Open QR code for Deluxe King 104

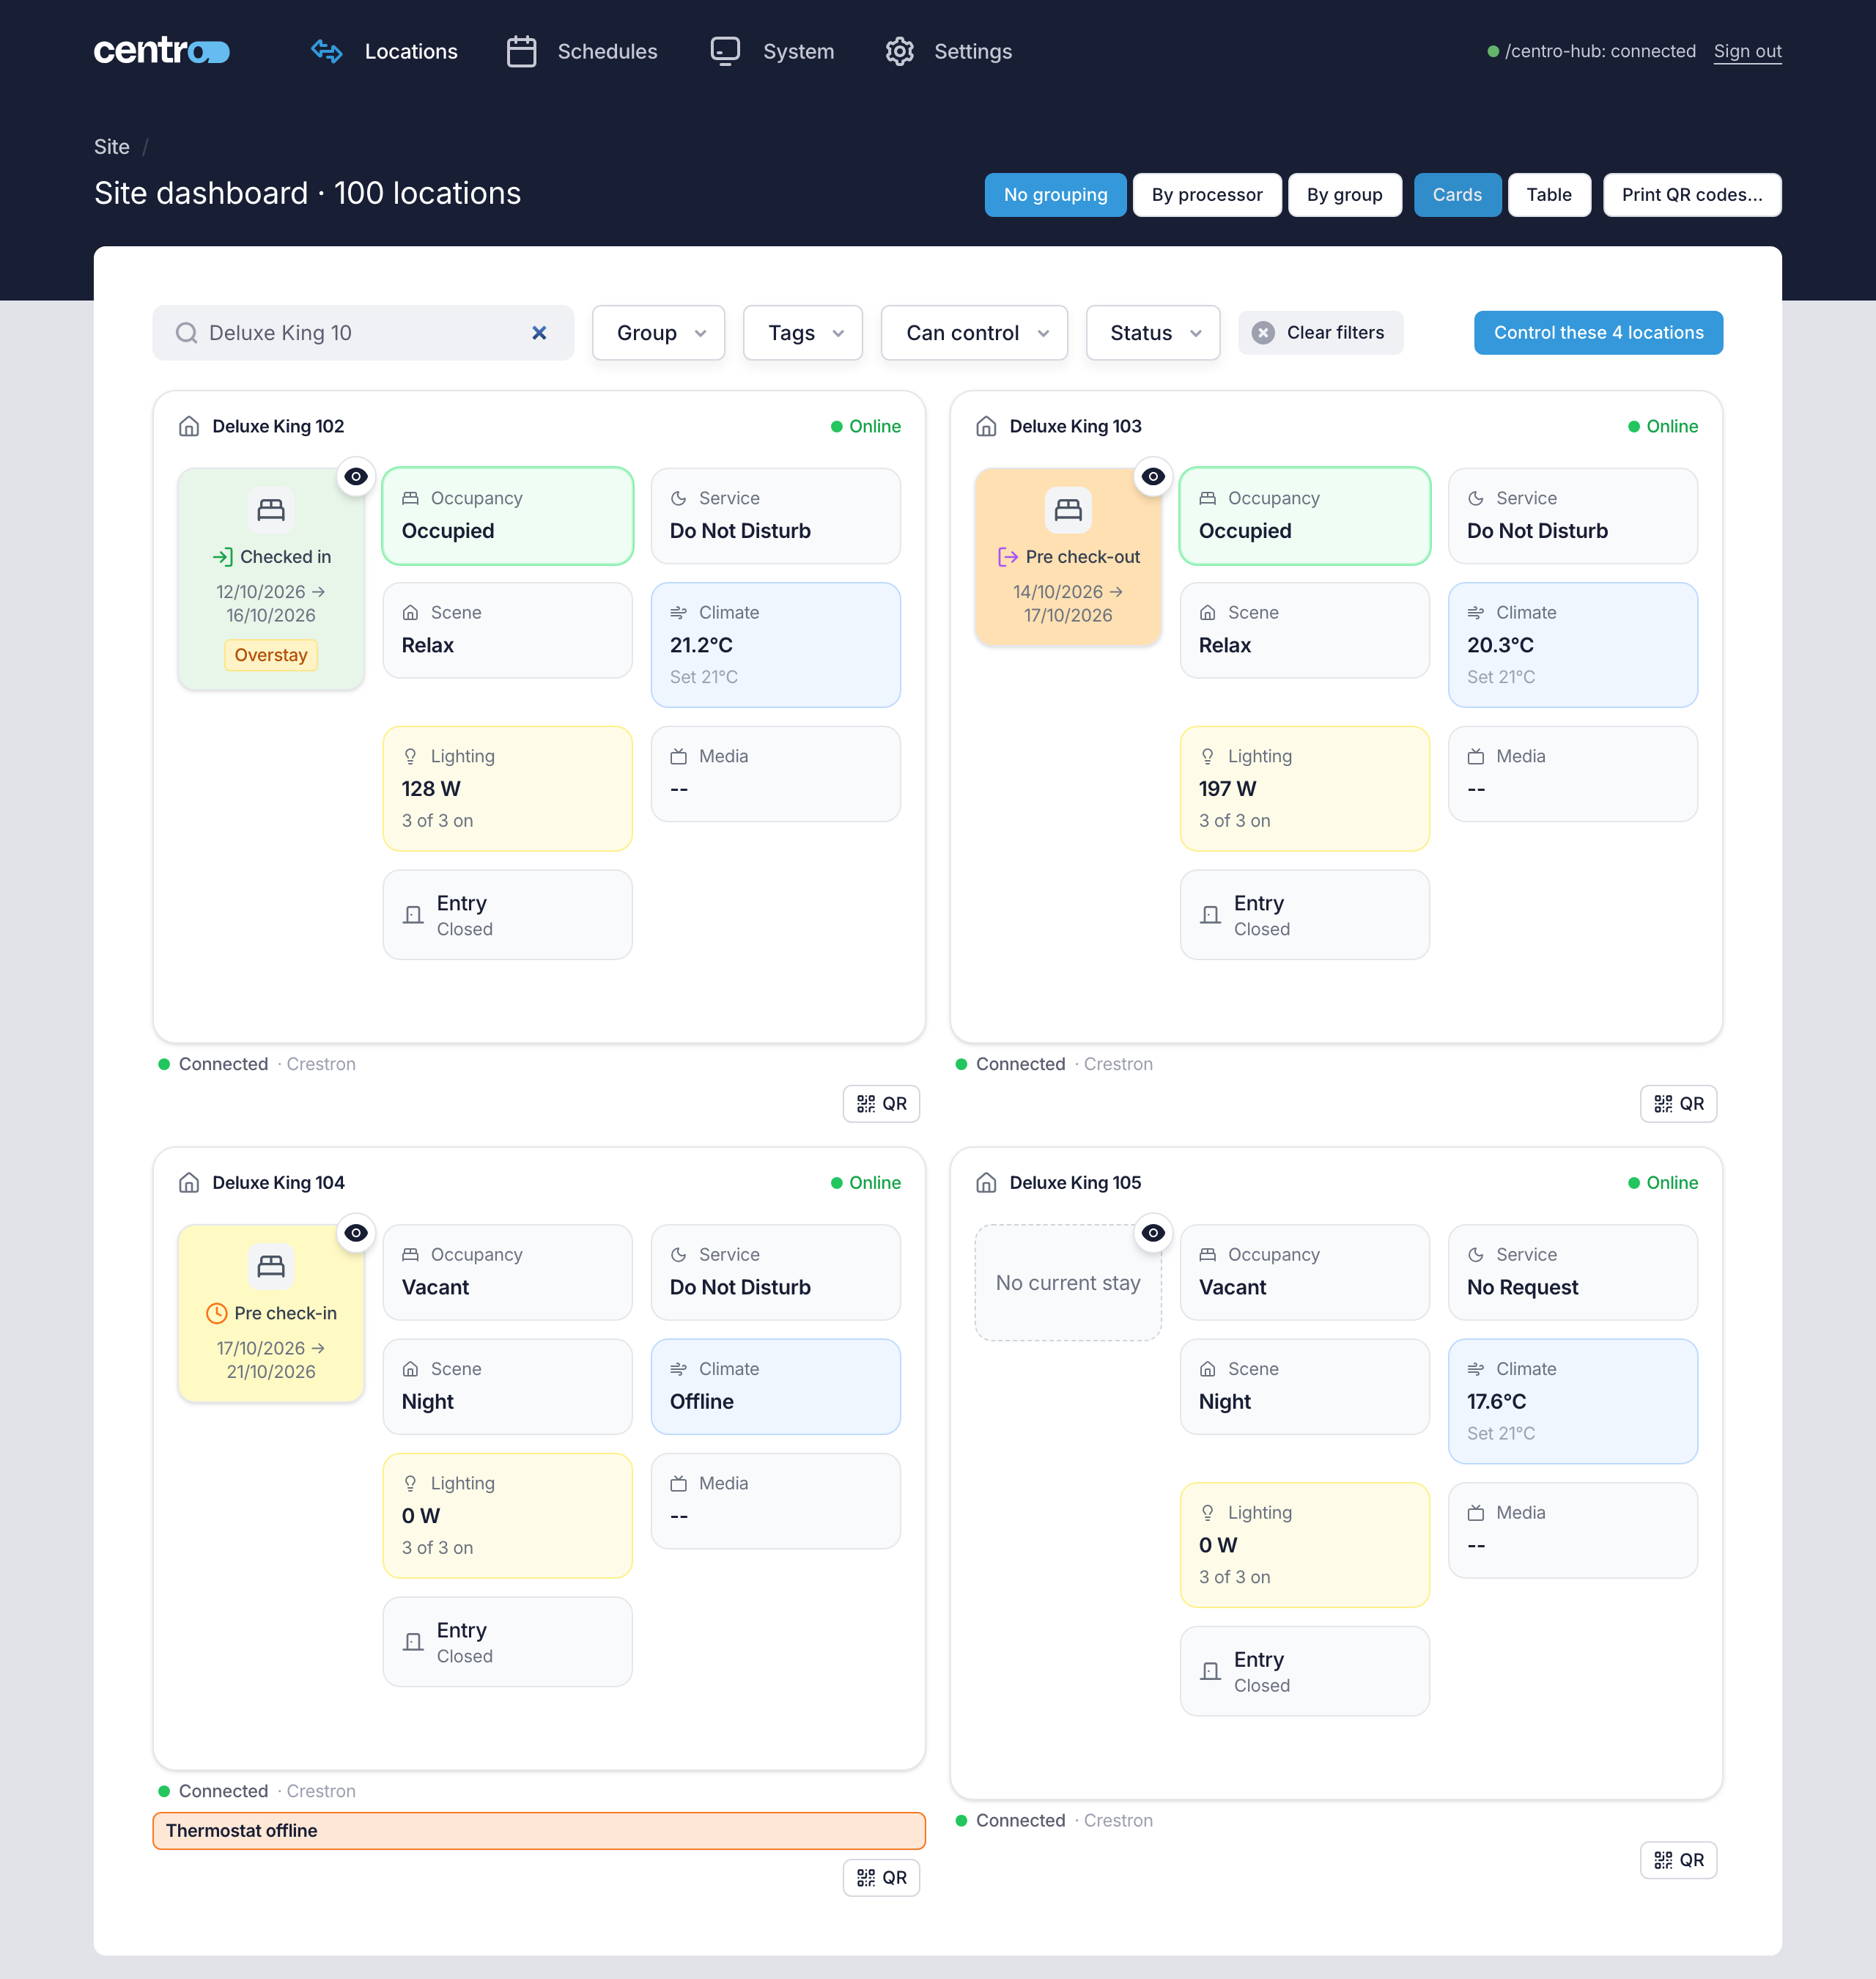tap(881, 1878)
